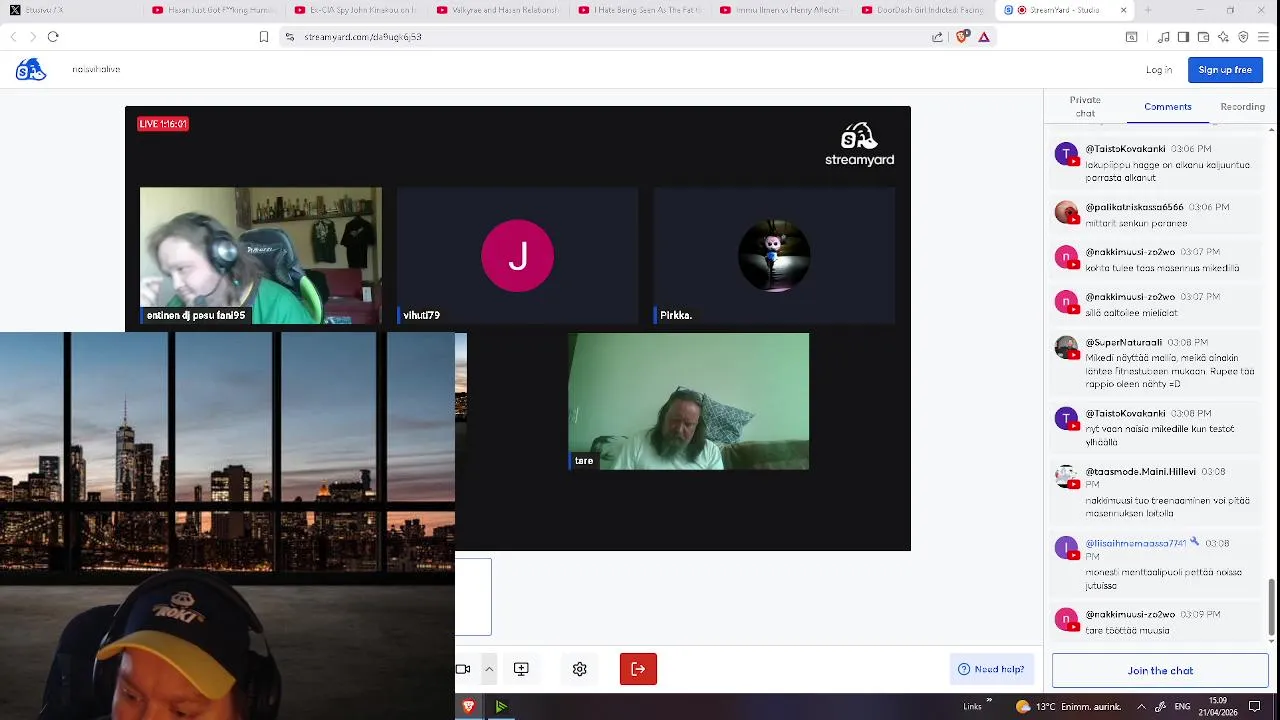Click the red leave studio button
The image size is (1280, 720).
(x=638, y=669)
